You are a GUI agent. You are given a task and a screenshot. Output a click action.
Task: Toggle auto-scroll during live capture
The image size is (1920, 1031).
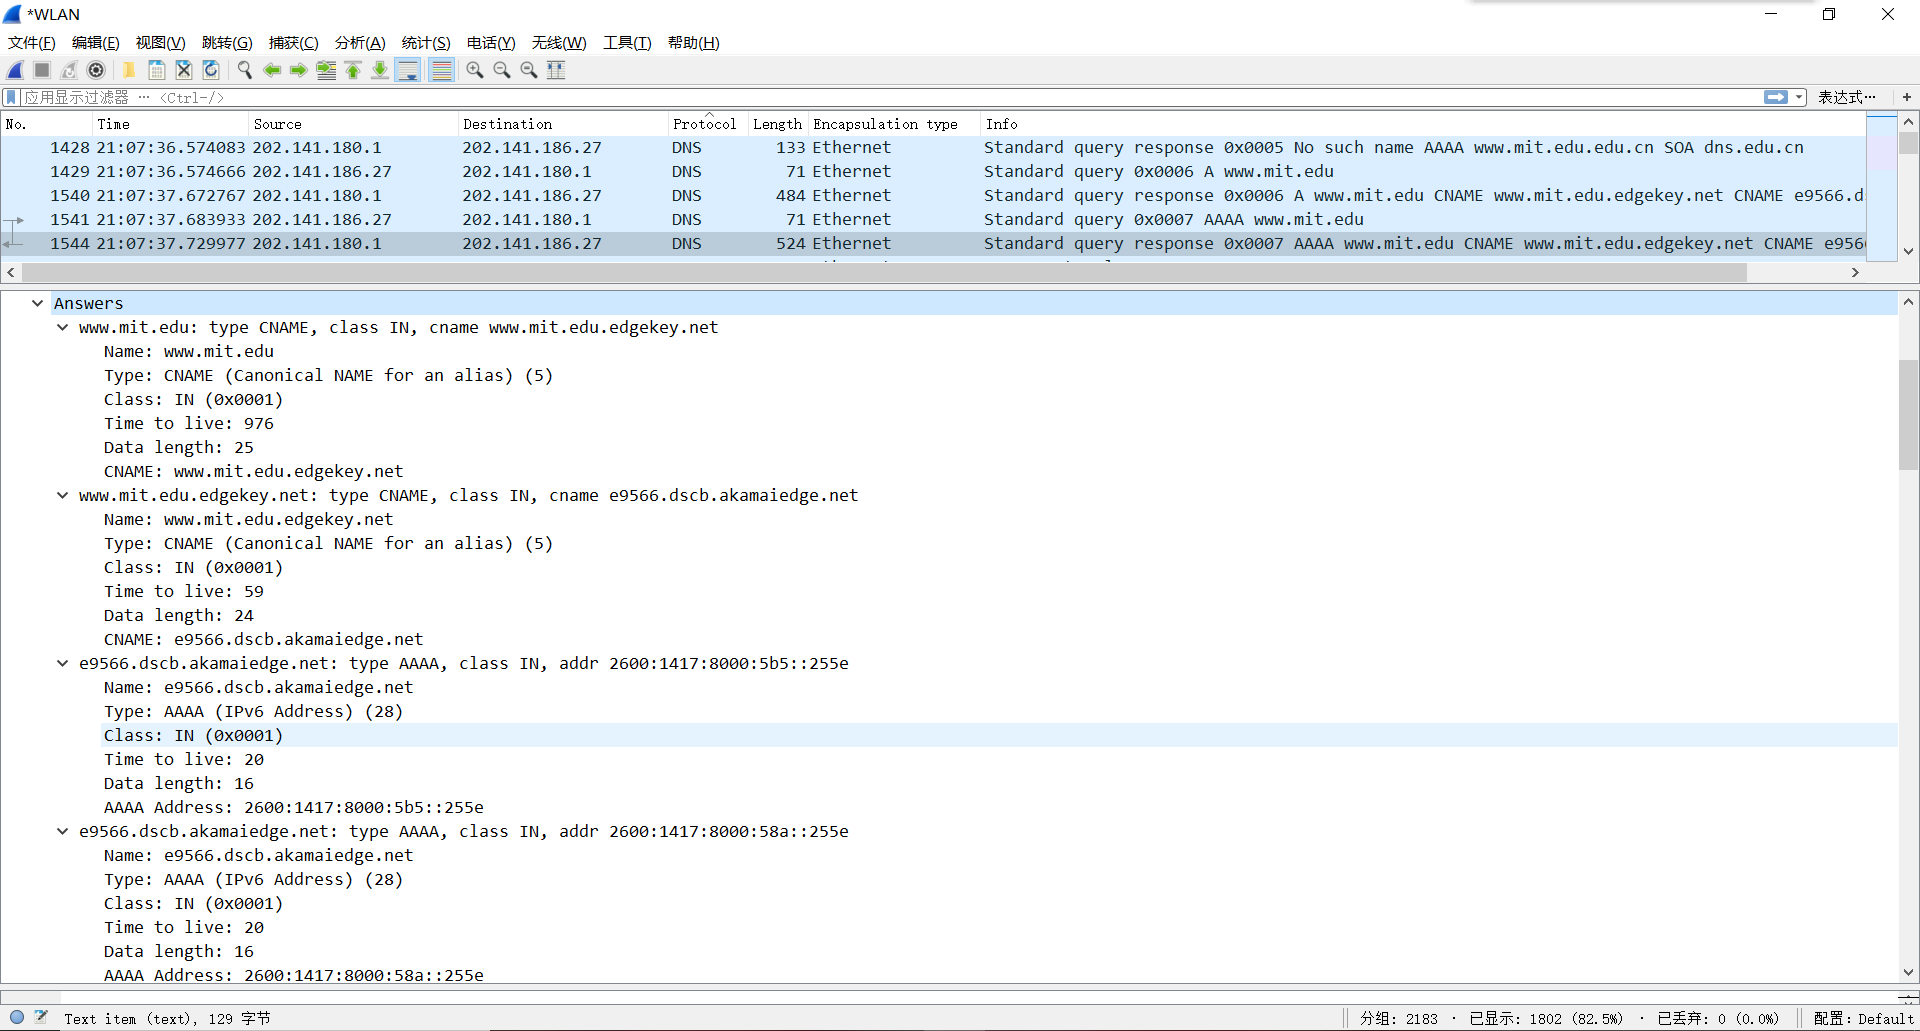click(408, 70)
